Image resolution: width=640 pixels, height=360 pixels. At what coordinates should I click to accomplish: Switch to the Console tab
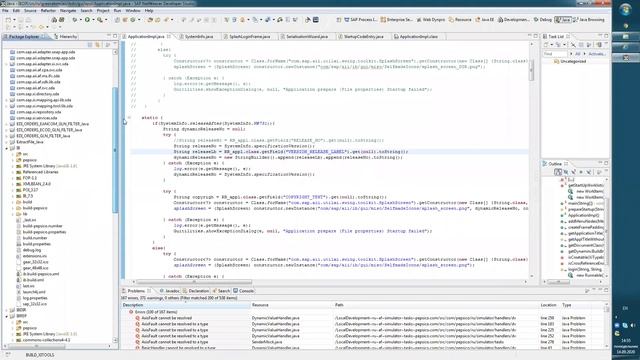click(x=244, y=291)
